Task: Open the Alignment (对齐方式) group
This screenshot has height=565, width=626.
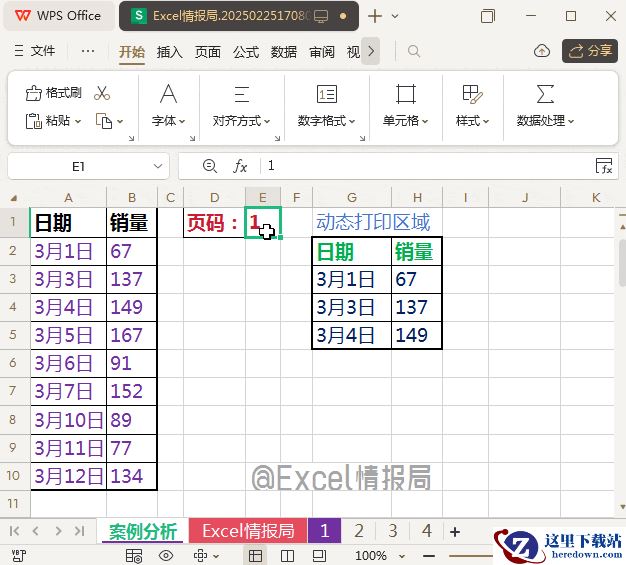Action: point(241,106)
